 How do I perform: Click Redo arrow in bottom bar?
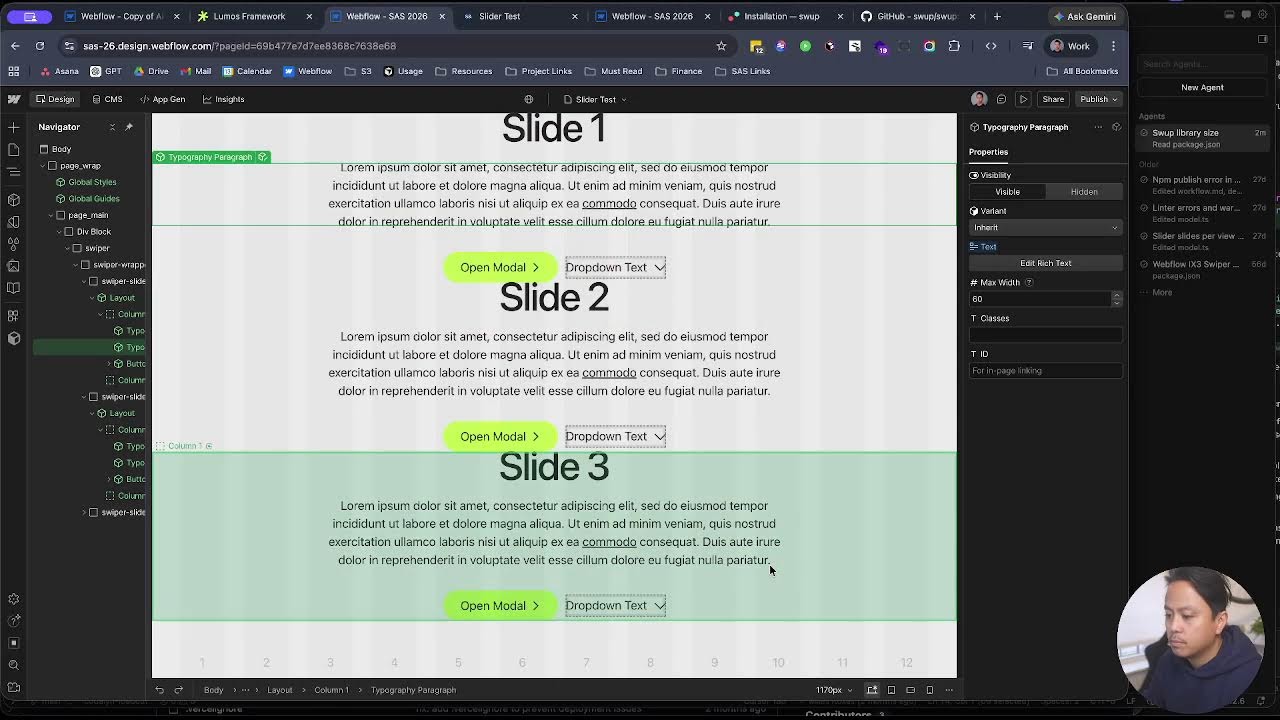click(178, 690)
